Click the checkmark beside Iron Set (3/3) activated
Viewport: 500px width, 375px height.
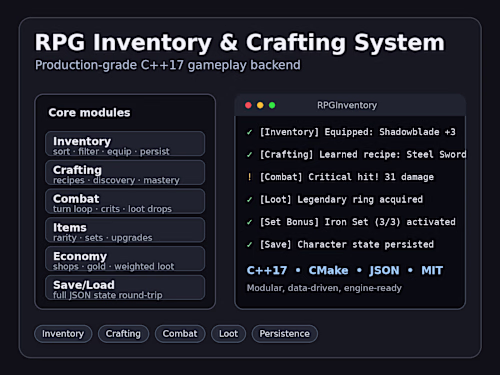click(x=249, y=222)
